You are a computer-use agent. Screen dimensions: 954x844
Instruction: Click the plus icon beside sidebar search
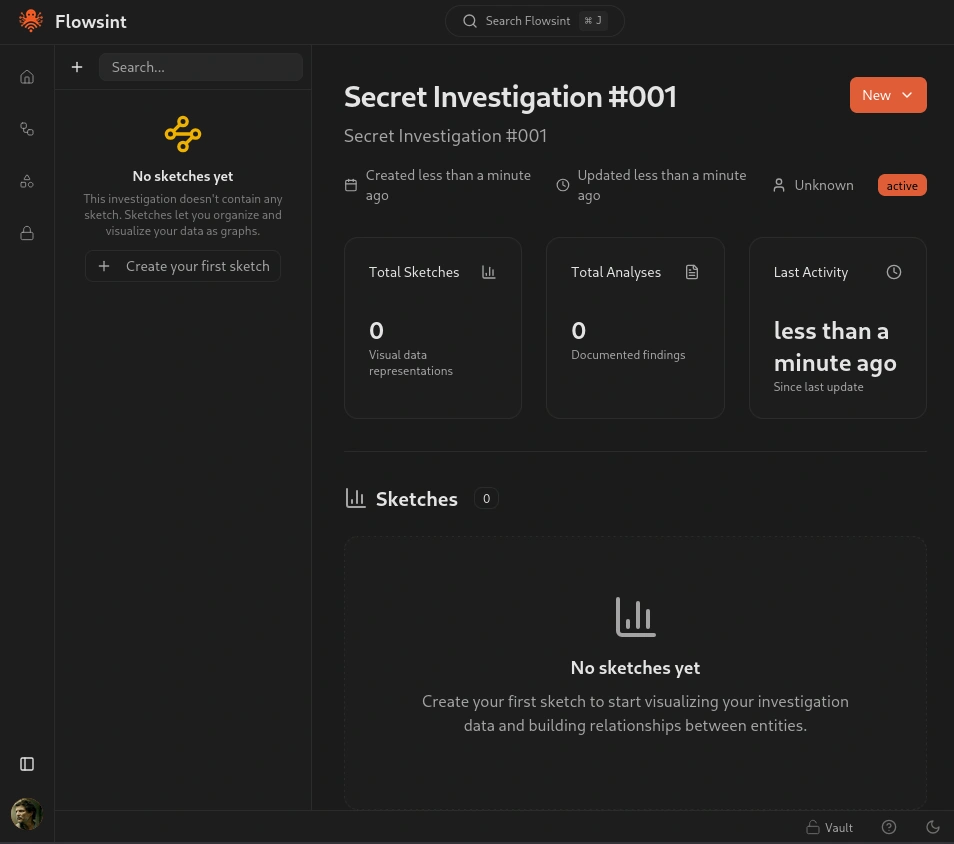coord(77,67)
